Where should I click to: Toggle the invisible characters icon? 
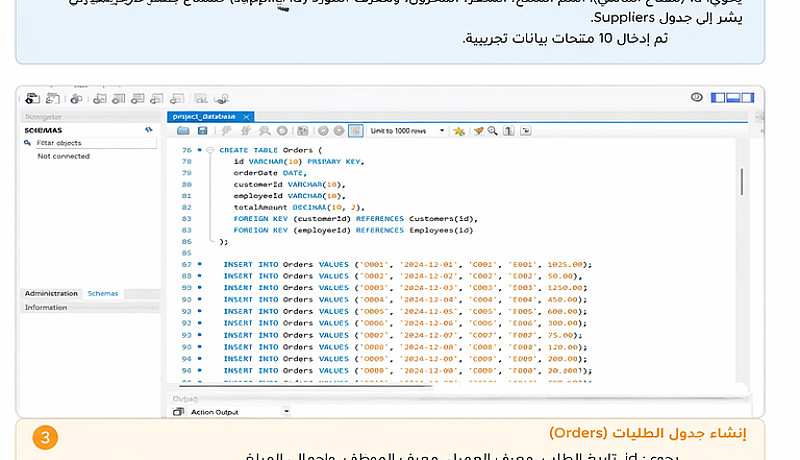click(509, 131)
